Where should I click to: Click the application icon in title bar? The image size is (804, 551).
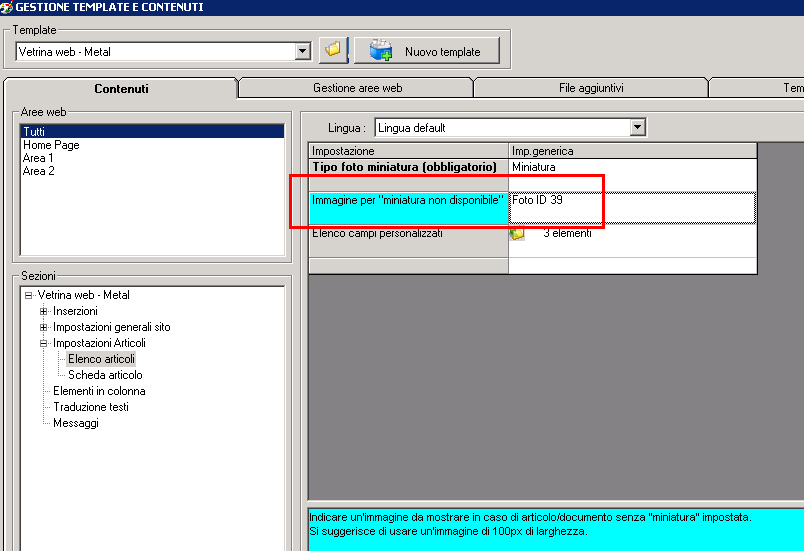[x=6, y=7]
